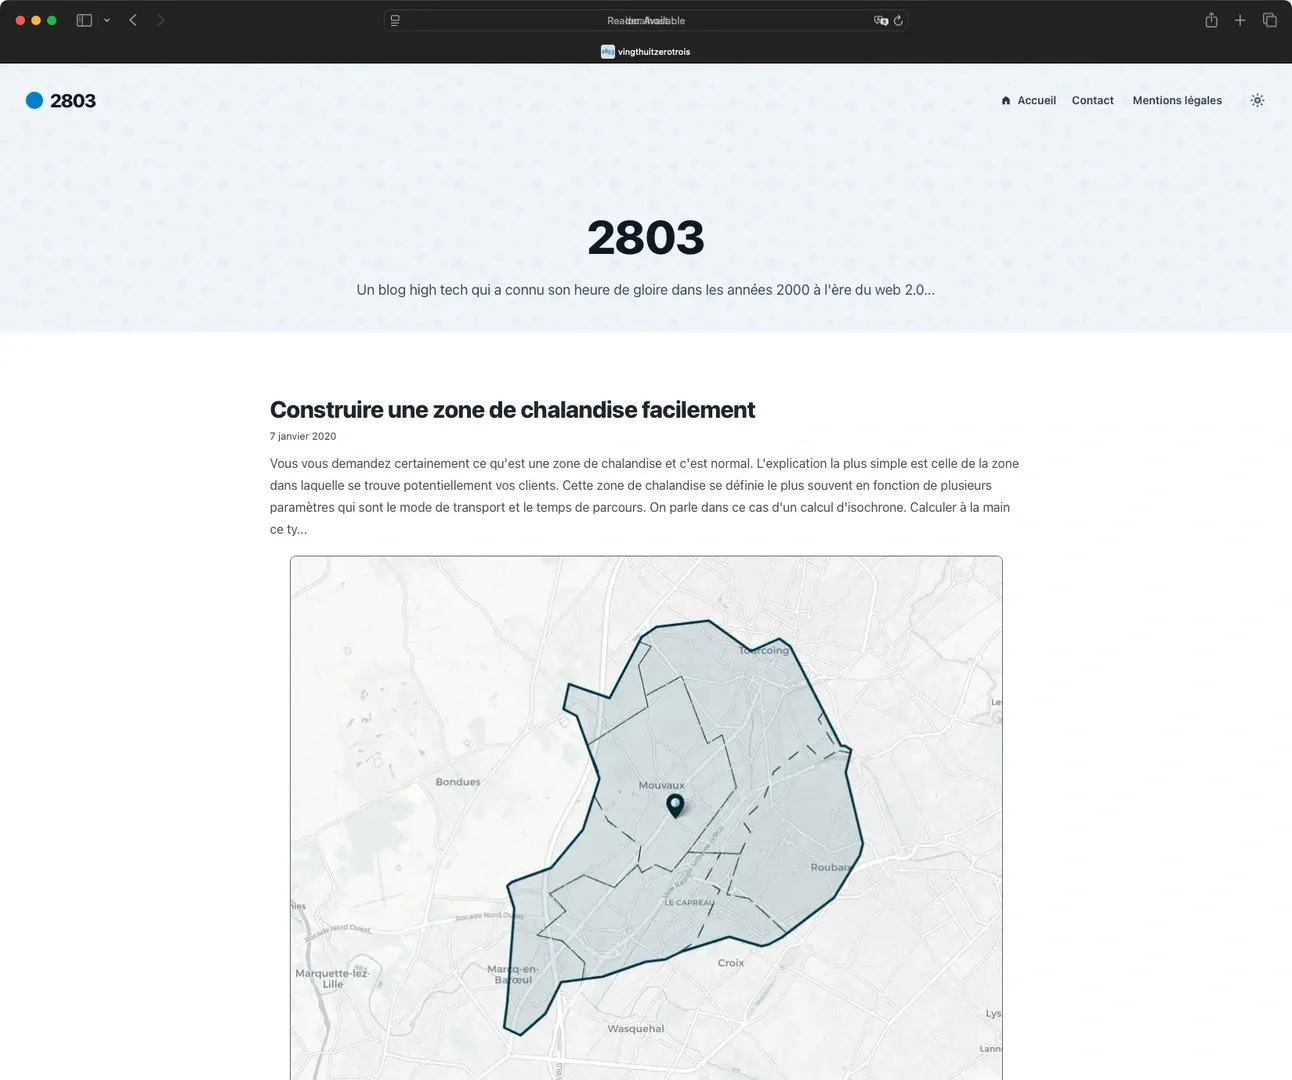Open the Share button in Safari toolbar

[x=1211, y=20]
